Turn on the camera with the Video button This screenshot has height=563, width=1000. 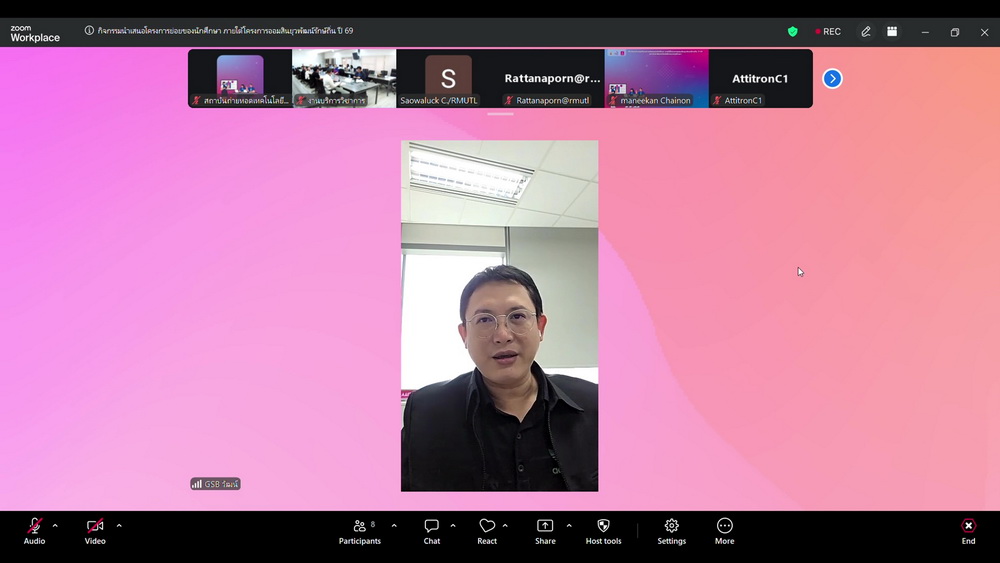click(x=95, y=530)
